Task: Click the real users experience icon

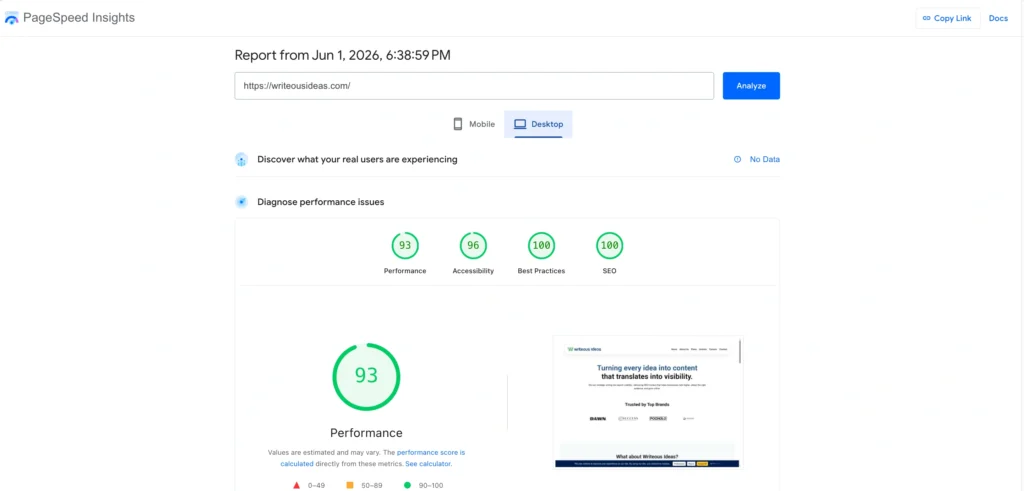Action: 242,159
